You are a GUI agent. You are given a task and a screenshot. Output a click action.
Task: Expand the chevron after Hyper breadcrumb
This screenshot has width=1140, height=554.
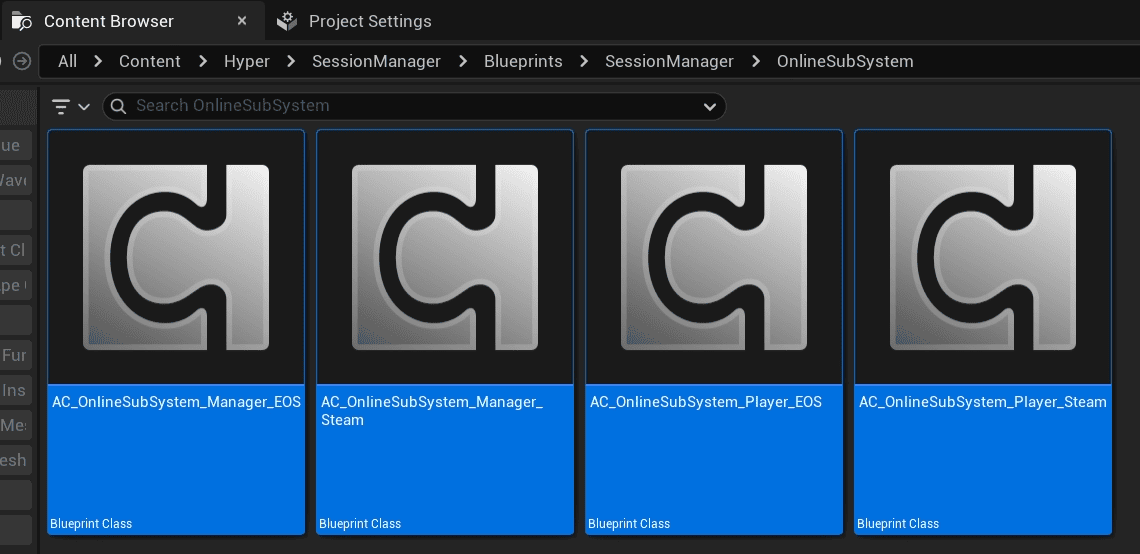(x=292, y=61)
